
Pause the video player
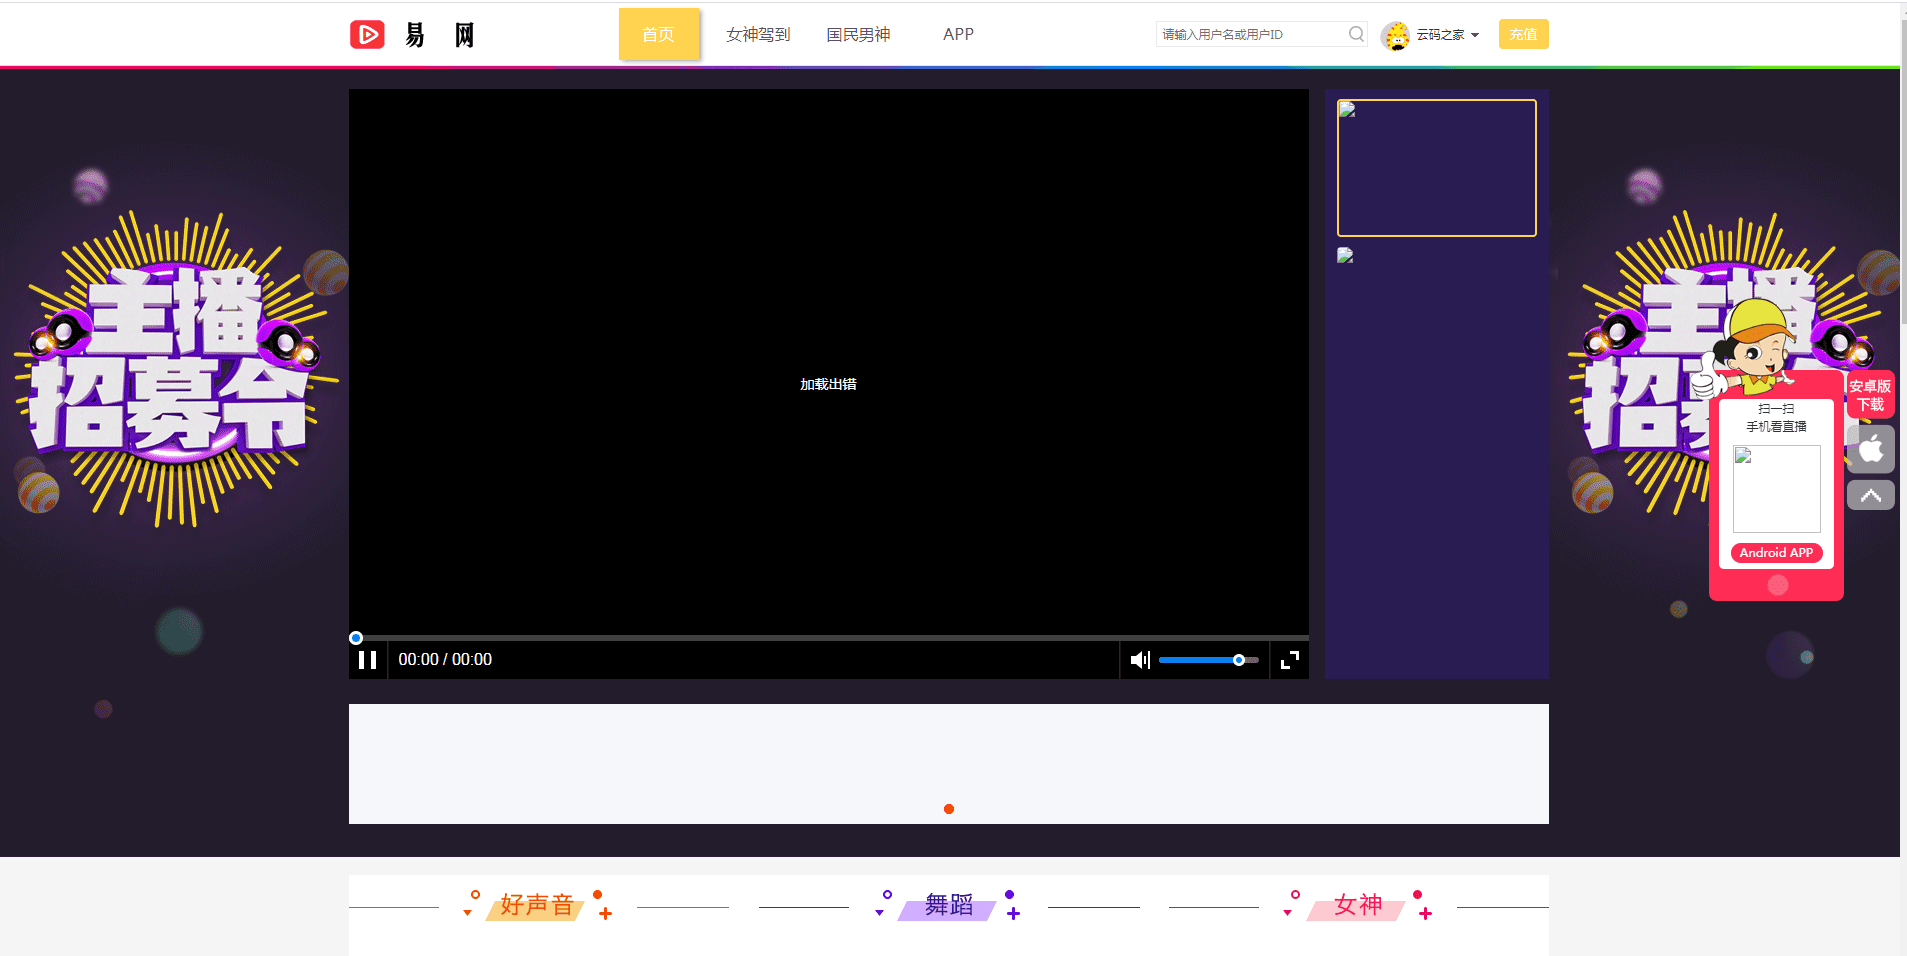[367, 660]
